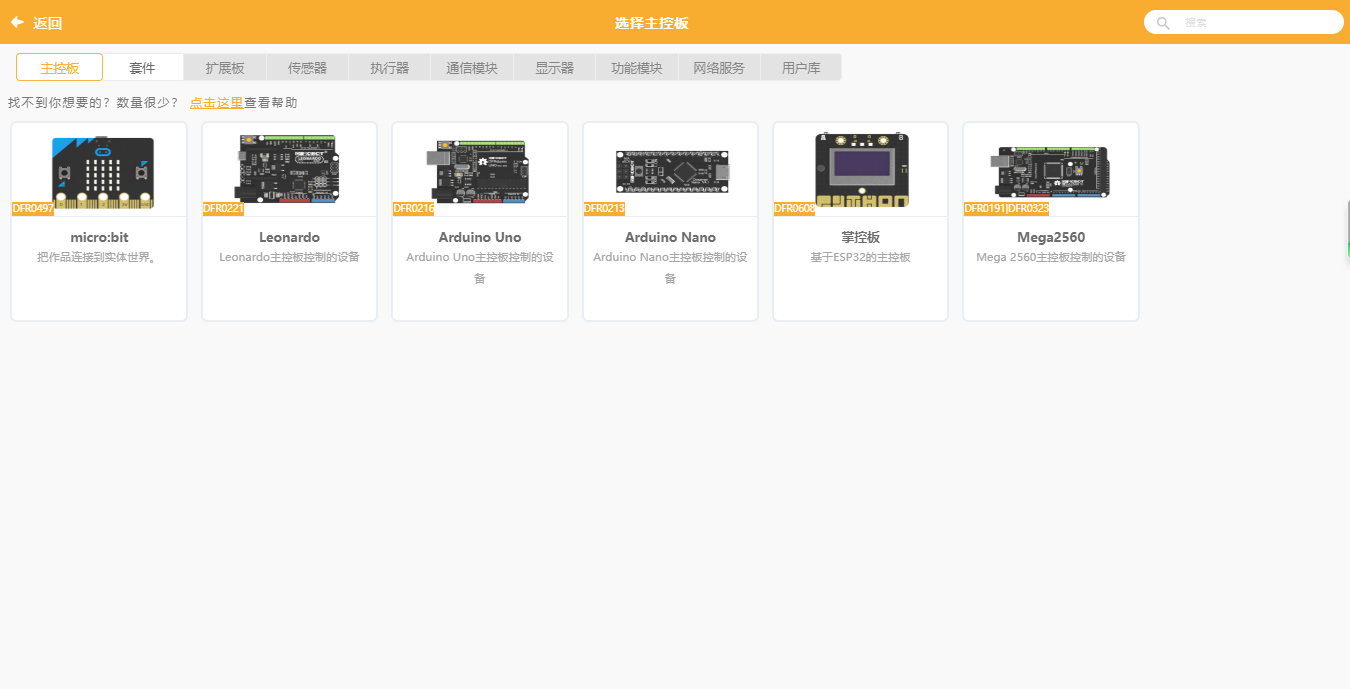The height and width of the screenshot is (689, 1350).
Task: Click the Arduino Nano主控板控制的设备 description
Action: click(x=671, y=267)
